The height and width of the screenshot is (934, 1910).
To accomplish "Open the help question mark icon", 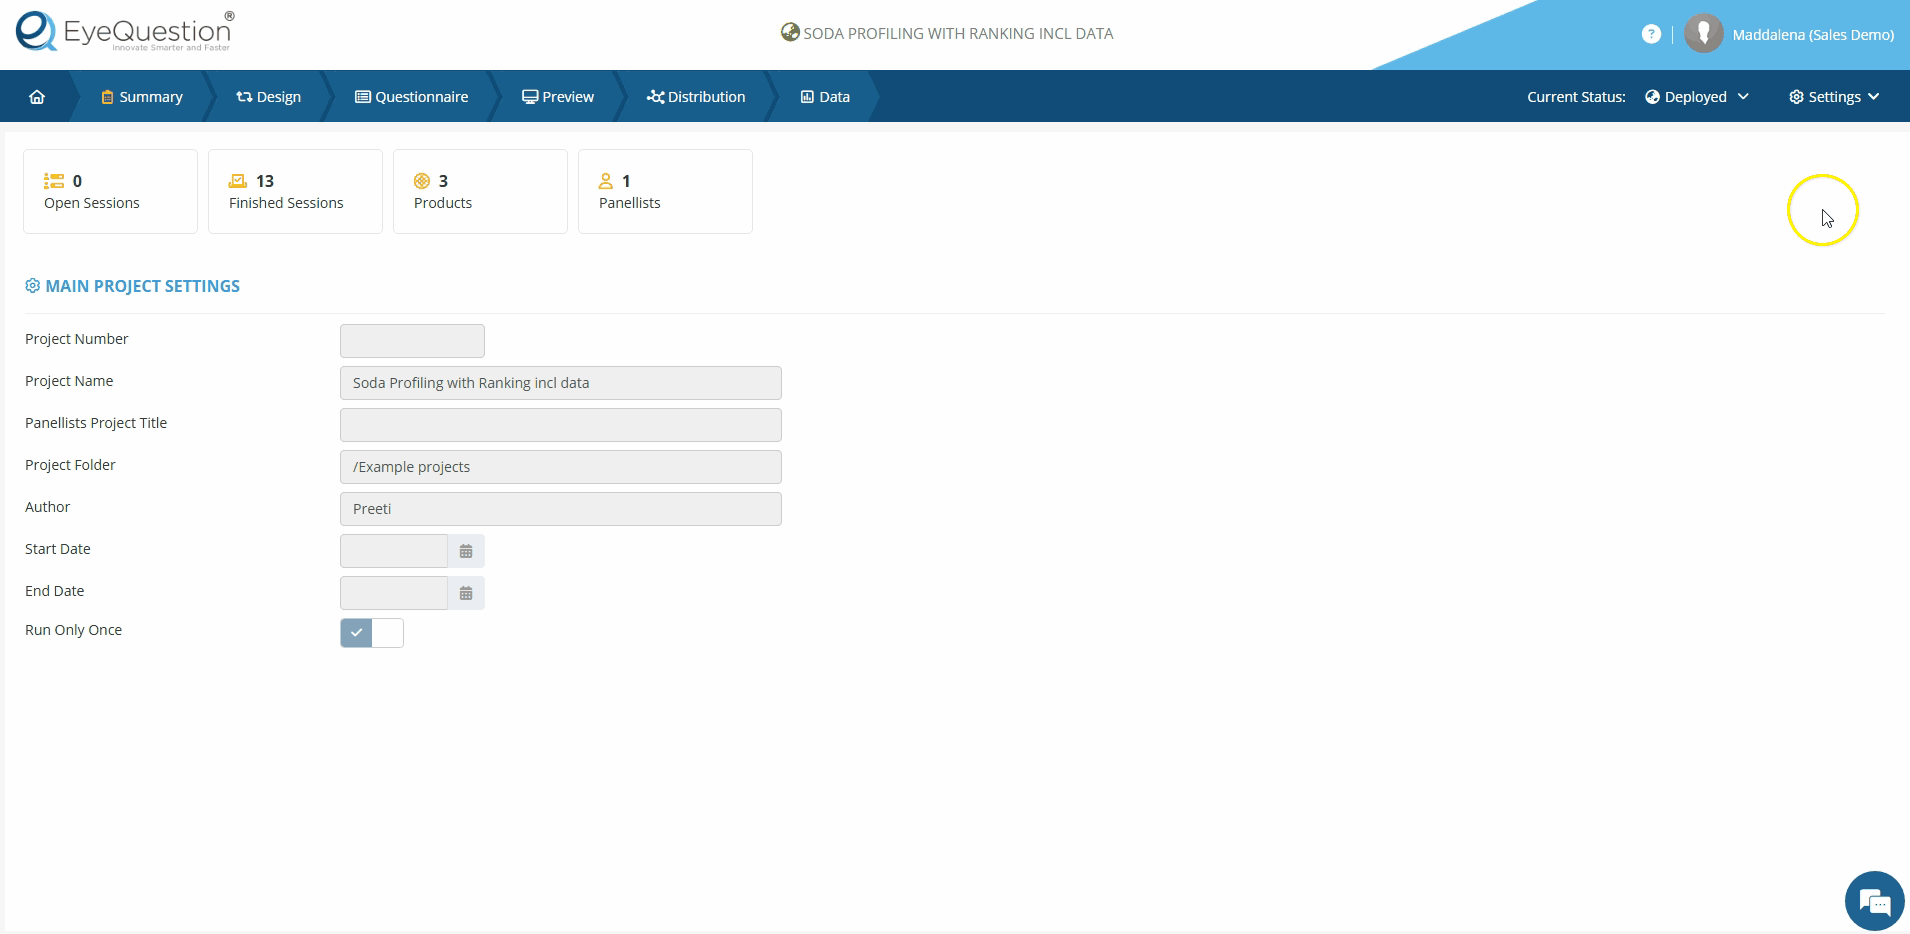I will point(1651,34).
